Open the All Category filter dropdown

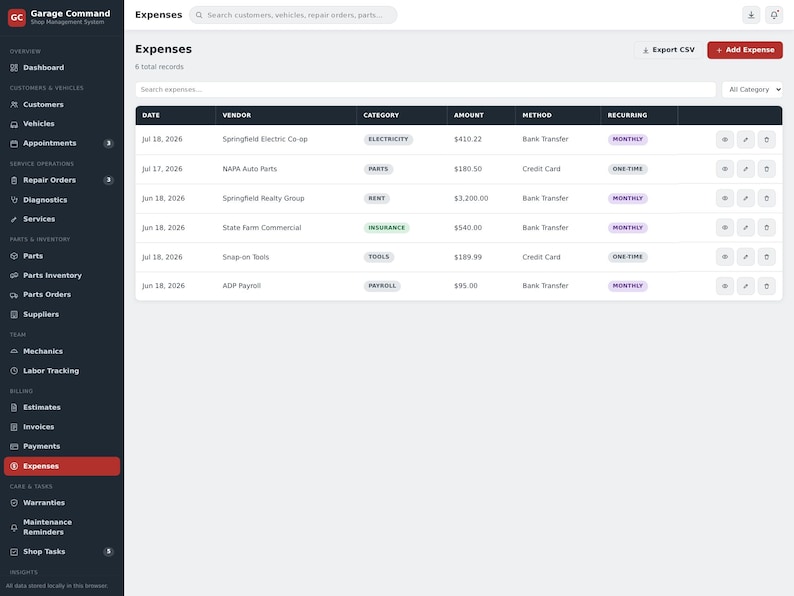[752, 90]
